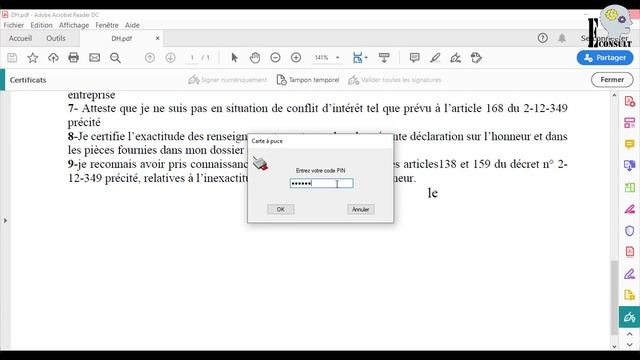Open Protect shield tool in sidebar
The image size is (640, 360).
(x=629, y=231)
